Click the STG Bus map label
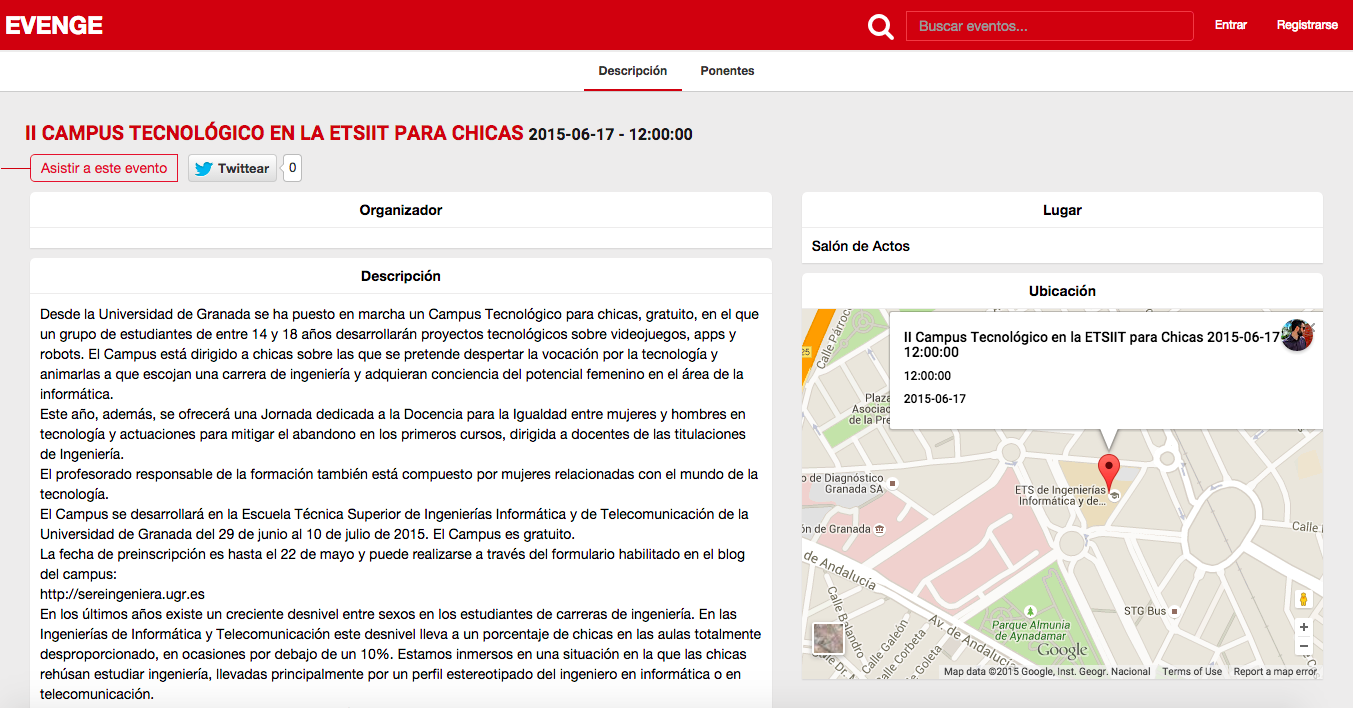 click(x=1145, y=610)
